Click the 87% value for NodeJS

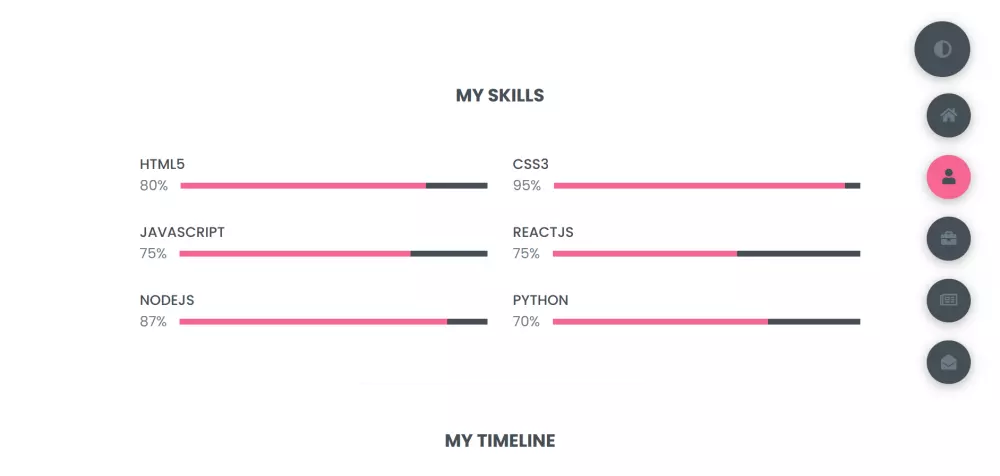click(x=153, y=321)
